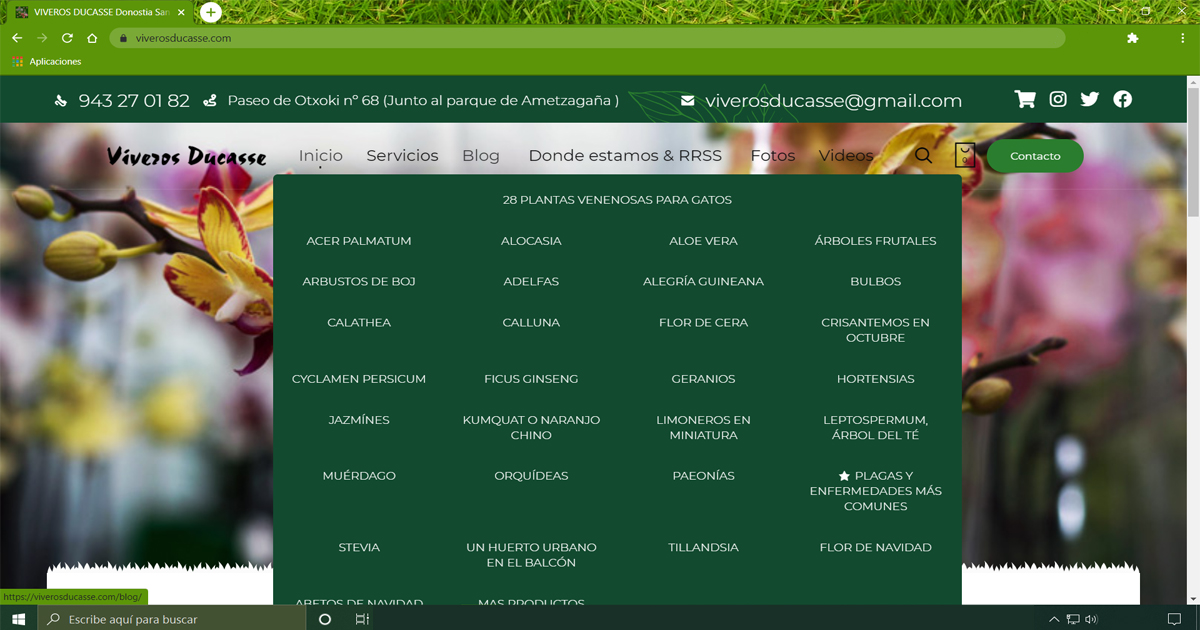Viewport: 1200px width, 630px height.
Task: Select Bulbos in blog menu
Action: [x=876, y=282]
